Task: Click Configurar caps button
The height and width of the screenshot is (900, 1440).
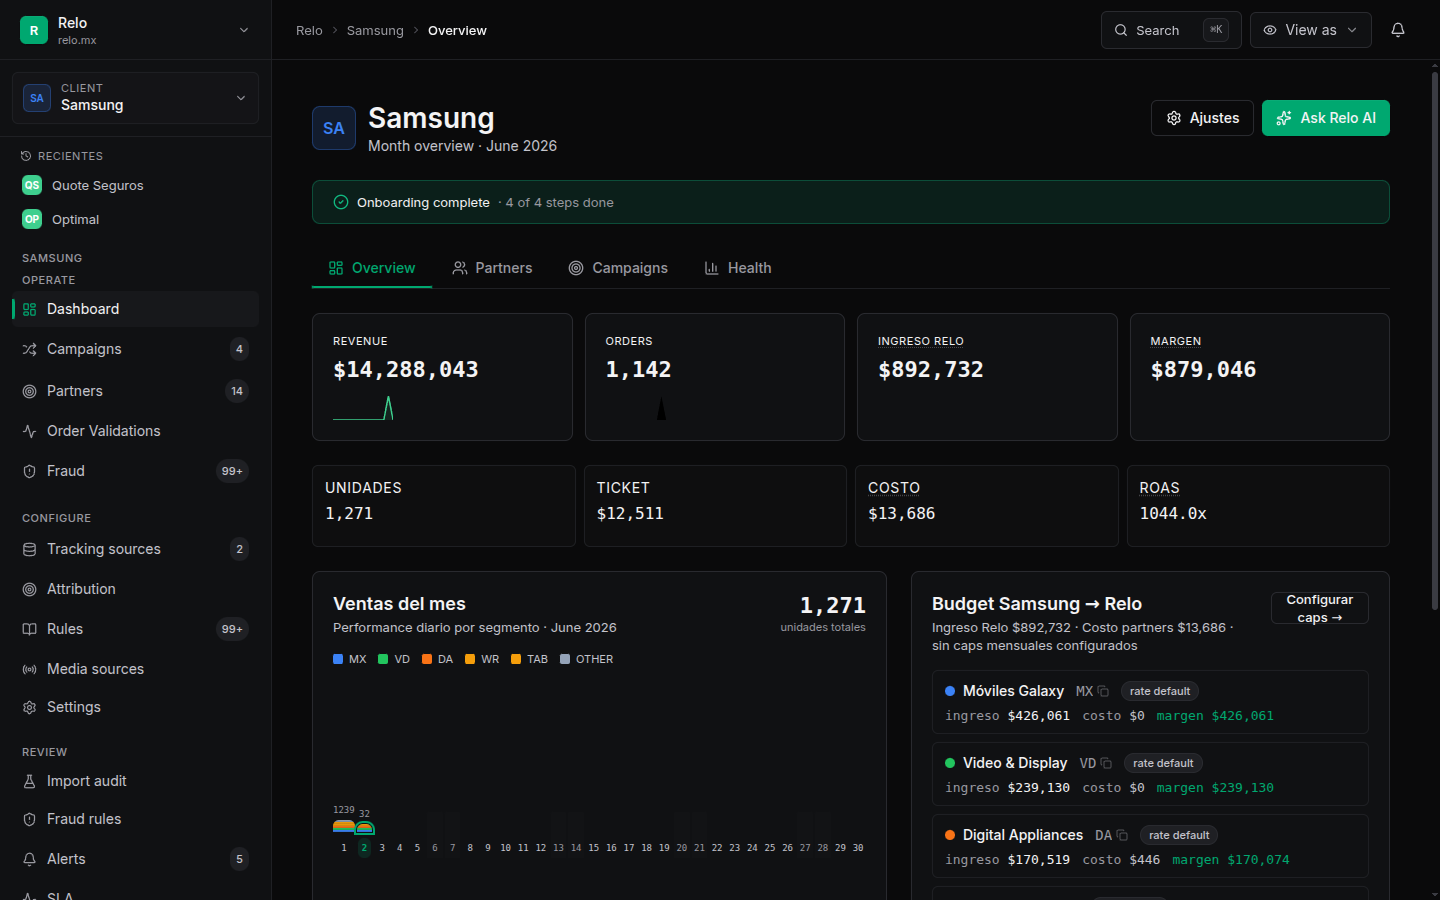Action: (1320, 608)
